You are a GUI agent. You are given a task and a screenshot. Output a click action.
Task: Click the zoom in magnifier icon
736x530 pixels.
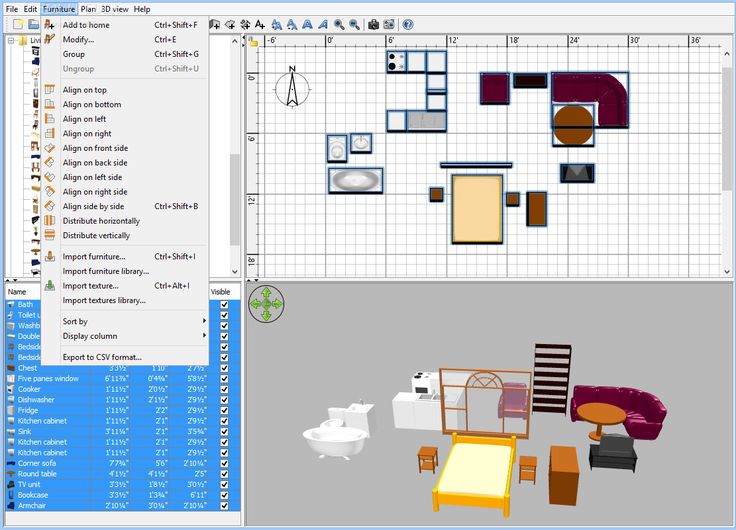(x=340, y=24)
